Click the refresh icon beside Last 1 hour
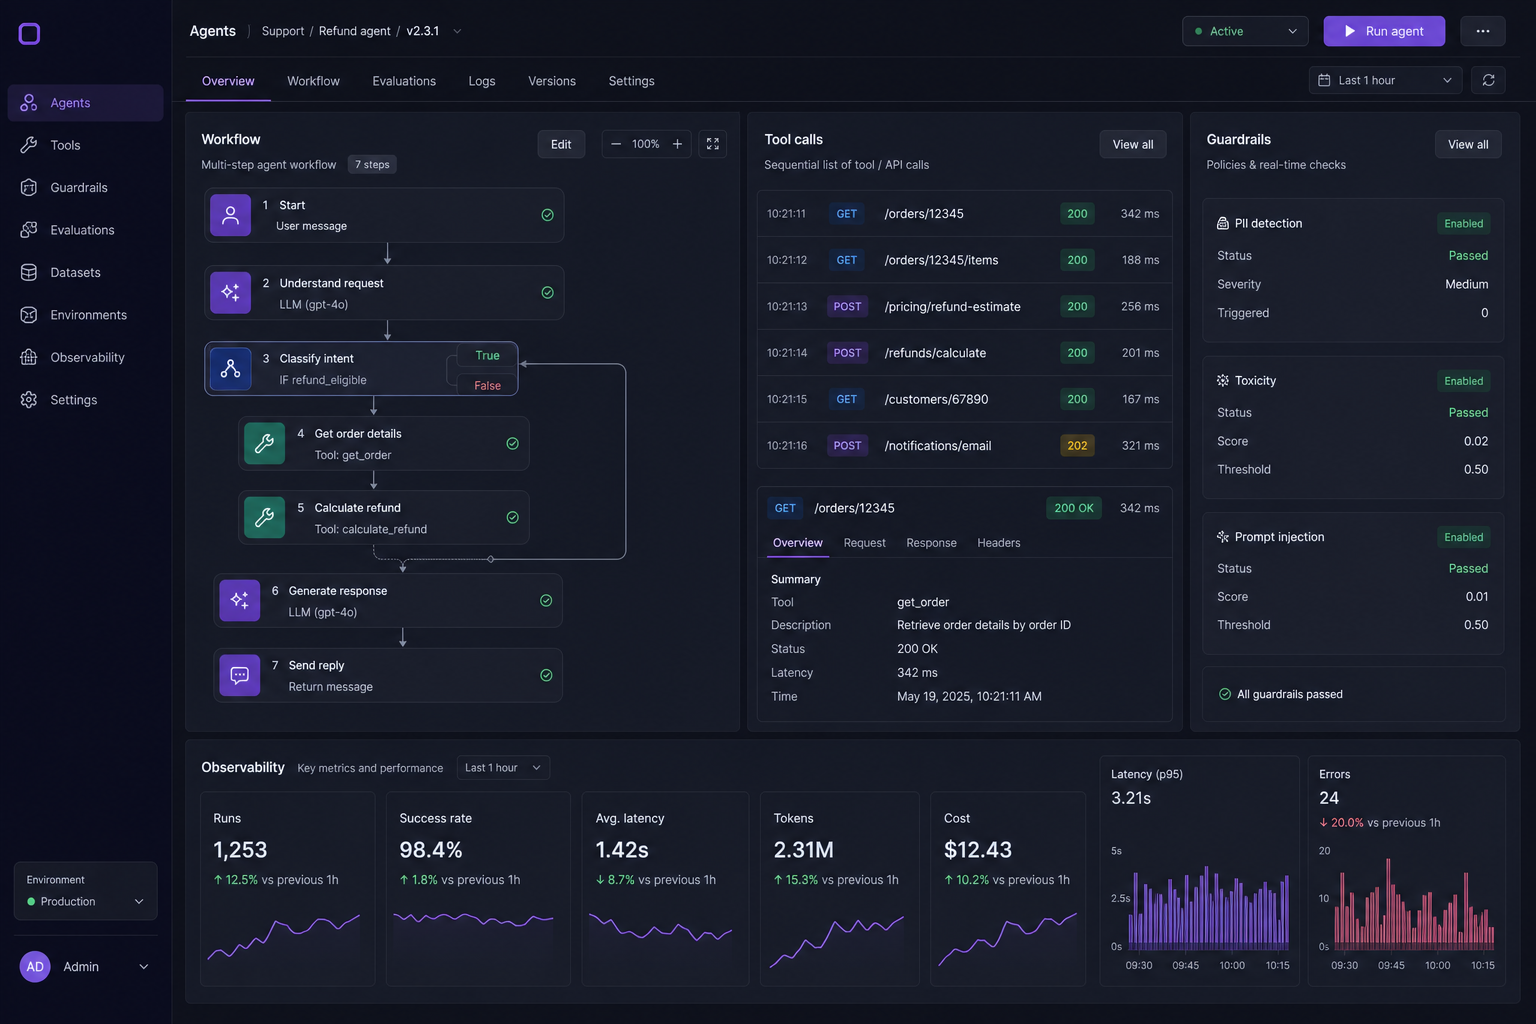Screen dimensions: 1536x1024 (x=1488, y=80)
